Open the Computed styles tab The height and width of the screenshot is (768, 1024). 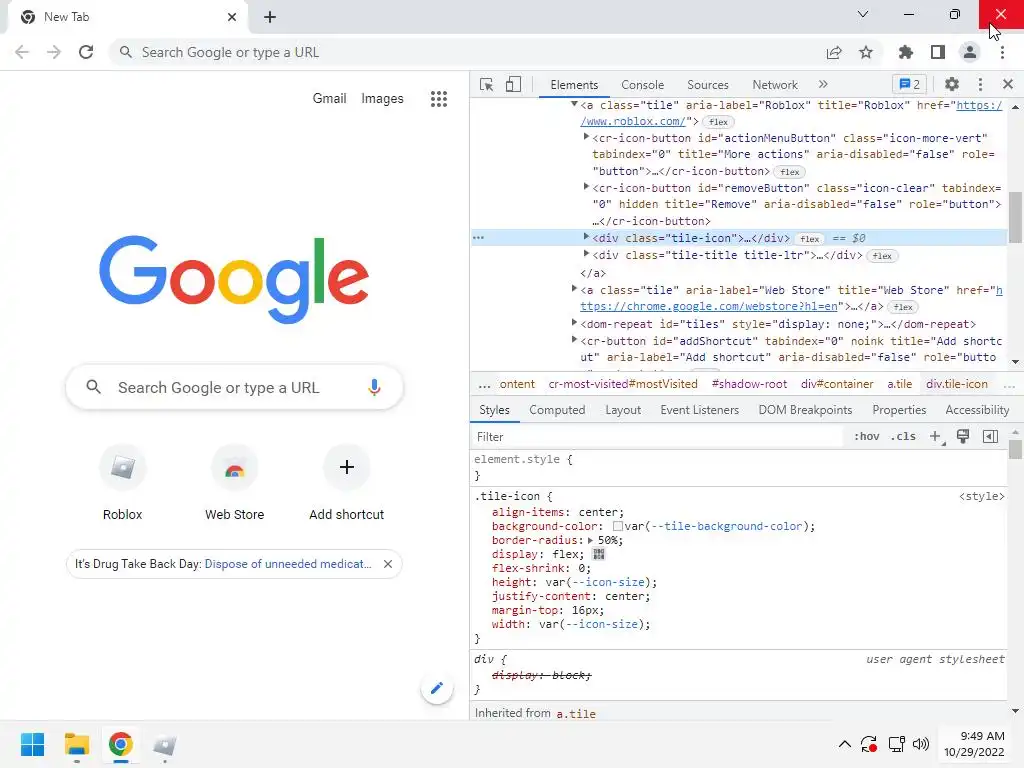556,410
